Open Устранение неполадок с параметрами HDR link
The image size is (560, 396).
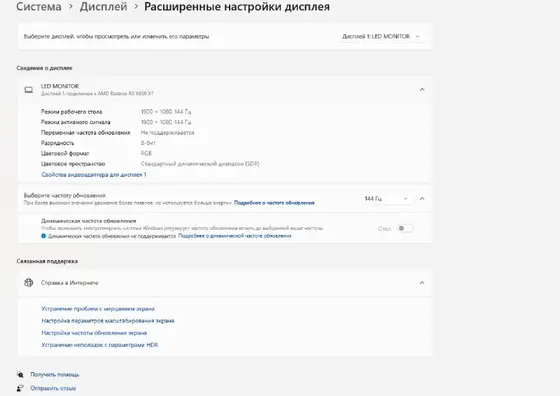[100, 345]
